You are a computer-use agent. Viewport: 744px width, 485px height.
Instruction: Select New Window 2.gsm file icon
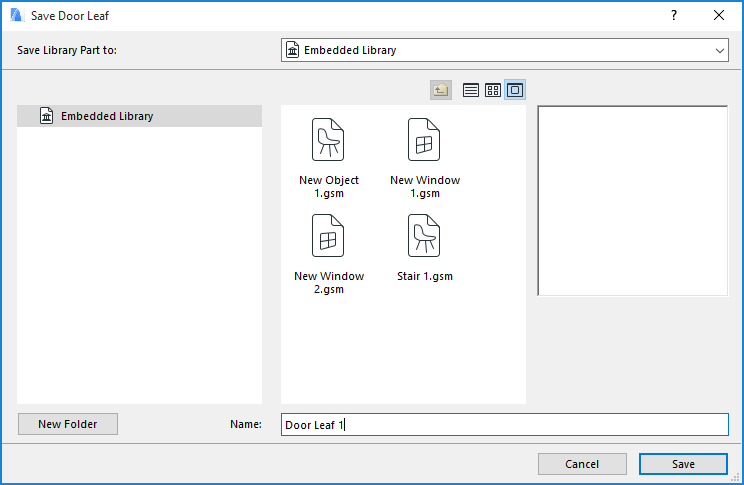click(328, 235)
